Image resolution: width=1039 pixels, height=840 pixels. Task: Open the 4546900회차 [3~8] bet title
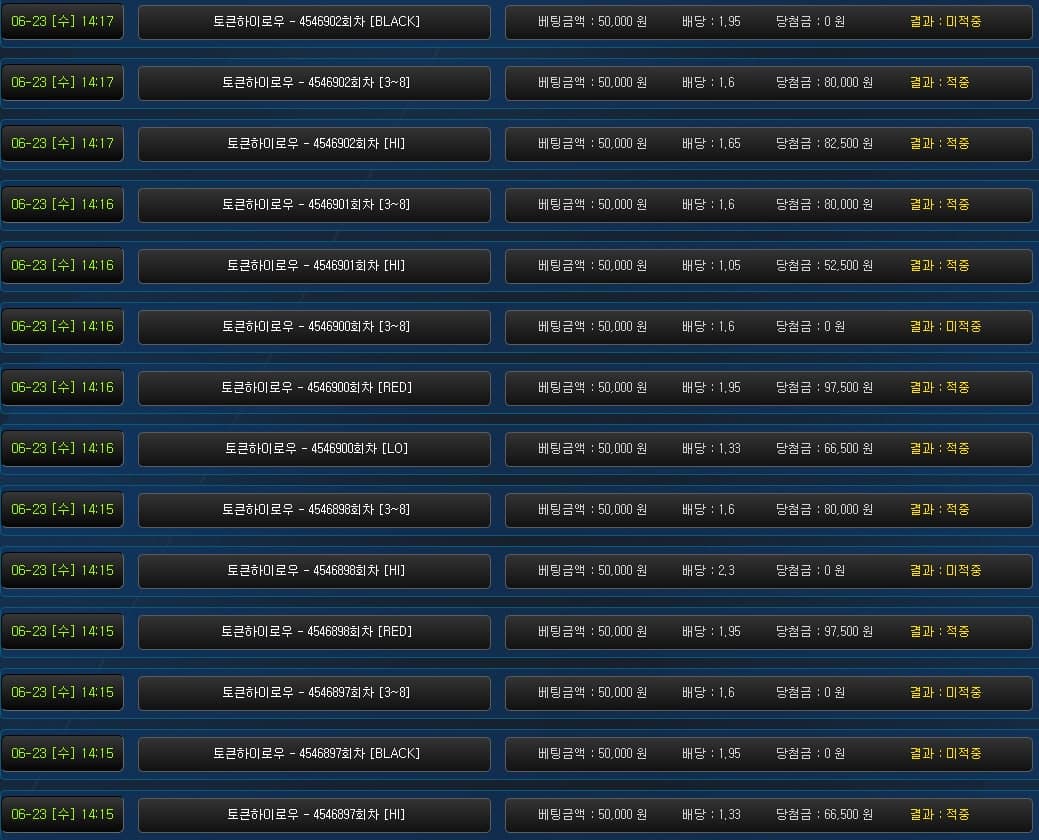coord(314,327)
